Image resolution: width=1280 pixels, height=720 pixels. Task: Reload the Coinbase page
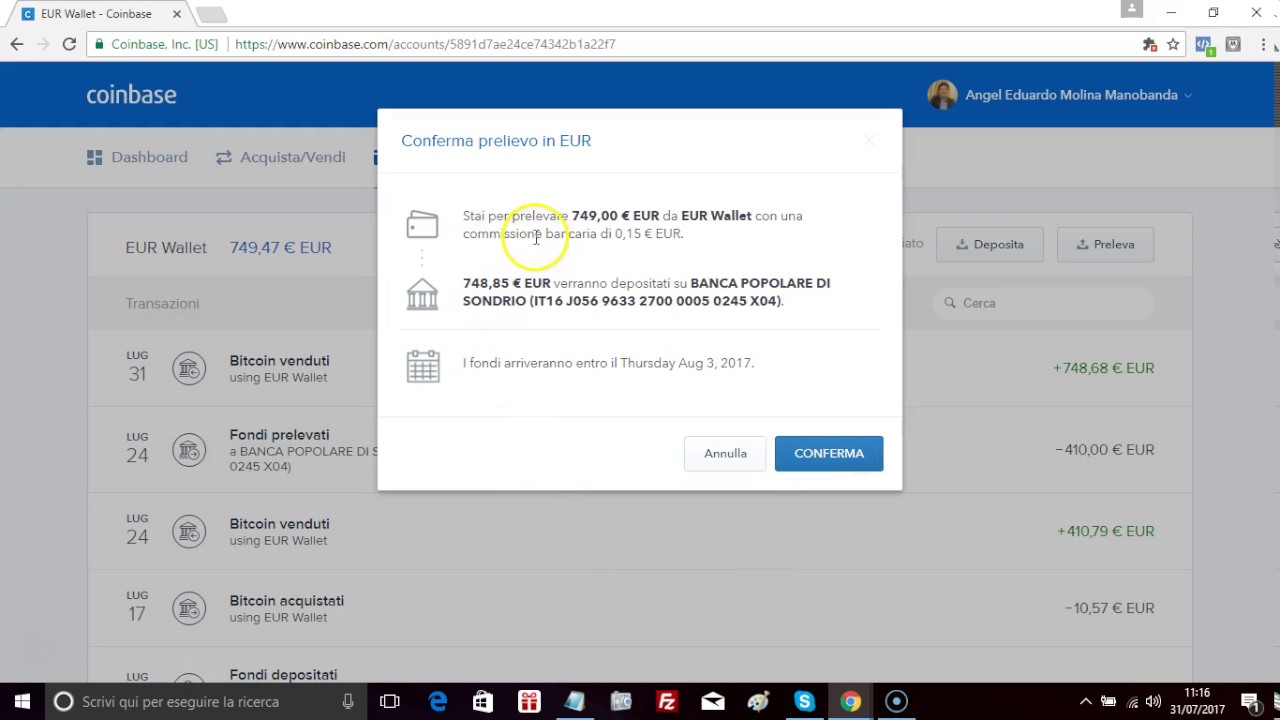click(69, 44)
